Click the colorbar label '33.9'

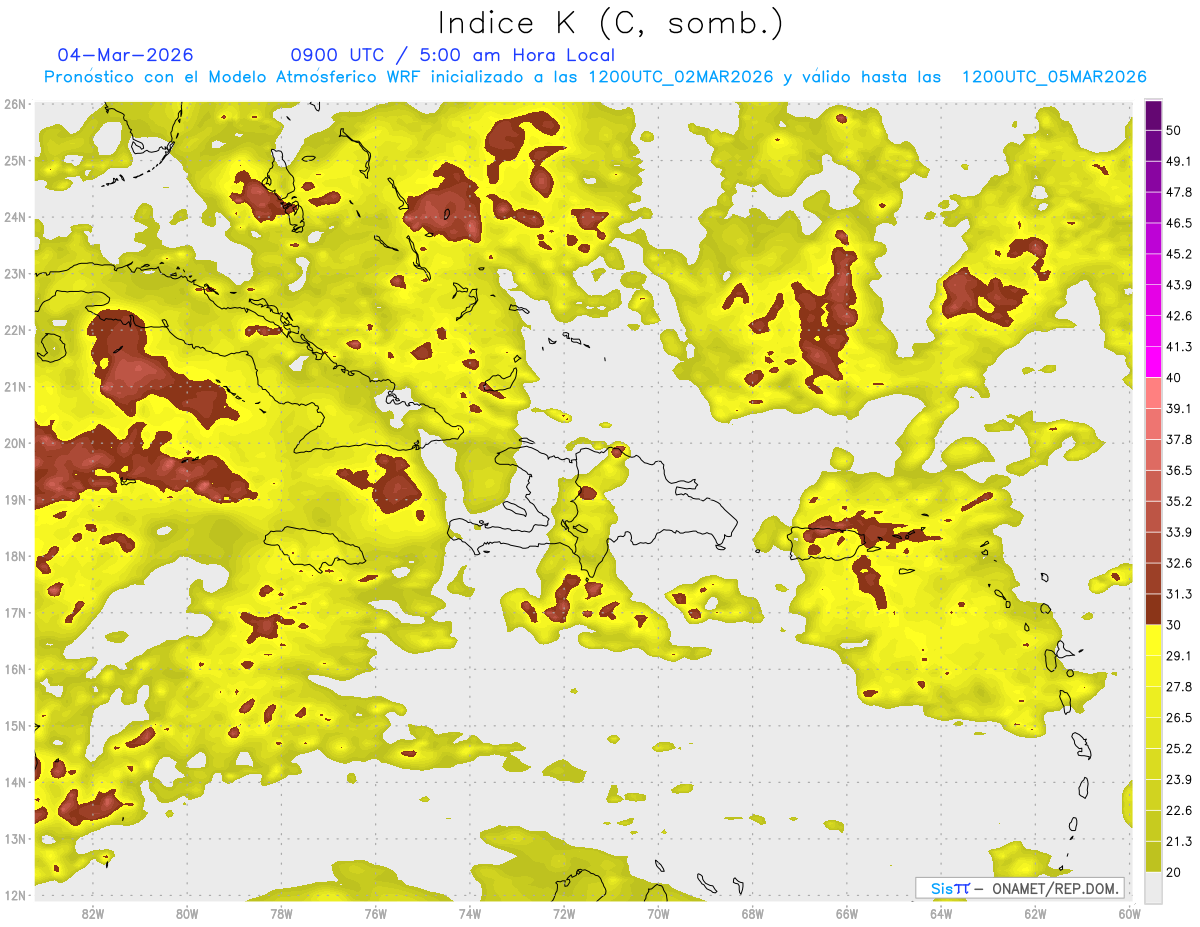(1178, 532)
